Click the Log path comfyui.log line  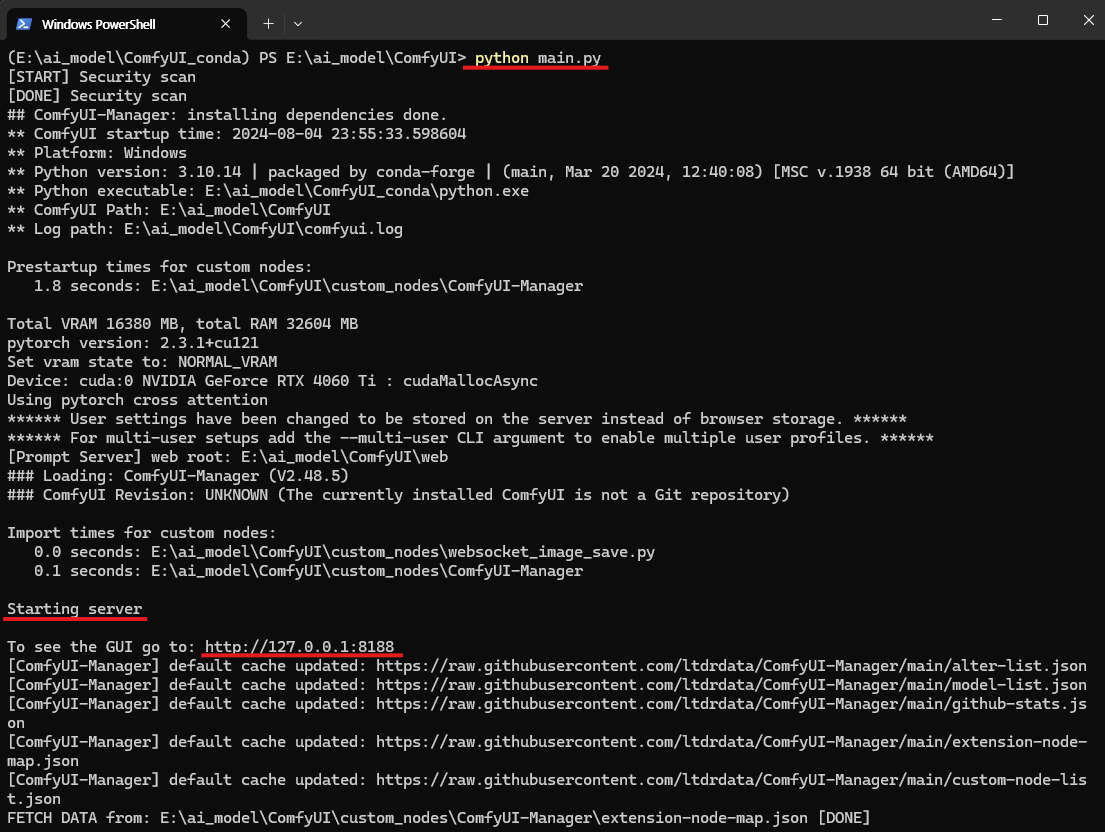coord(205,229)
